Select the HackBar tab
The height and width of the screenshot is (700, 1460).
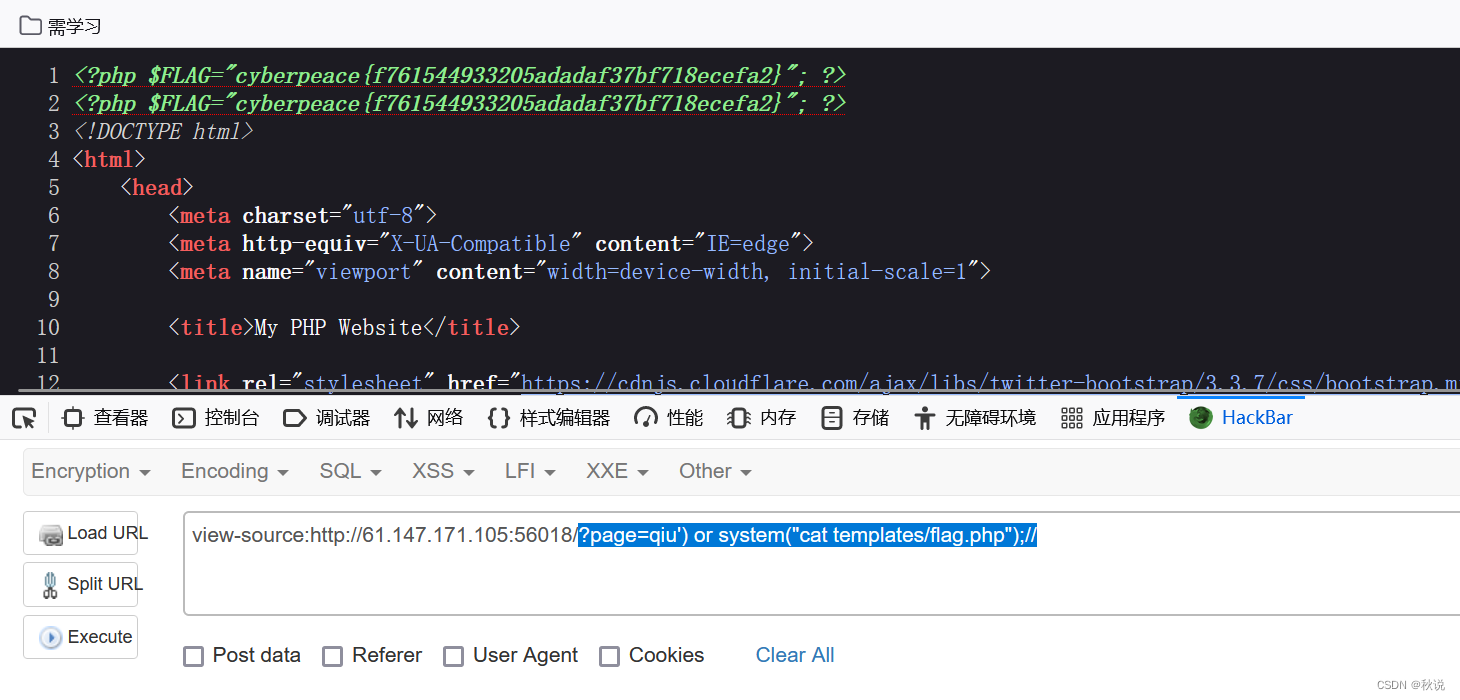click(x=1241, y=418)
